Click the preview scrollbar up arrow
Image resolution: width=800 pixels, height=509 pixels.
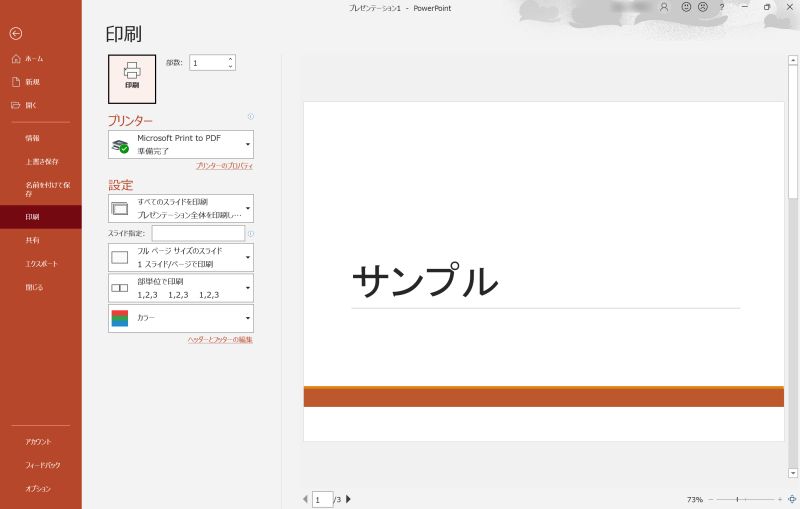click(793, 60)
